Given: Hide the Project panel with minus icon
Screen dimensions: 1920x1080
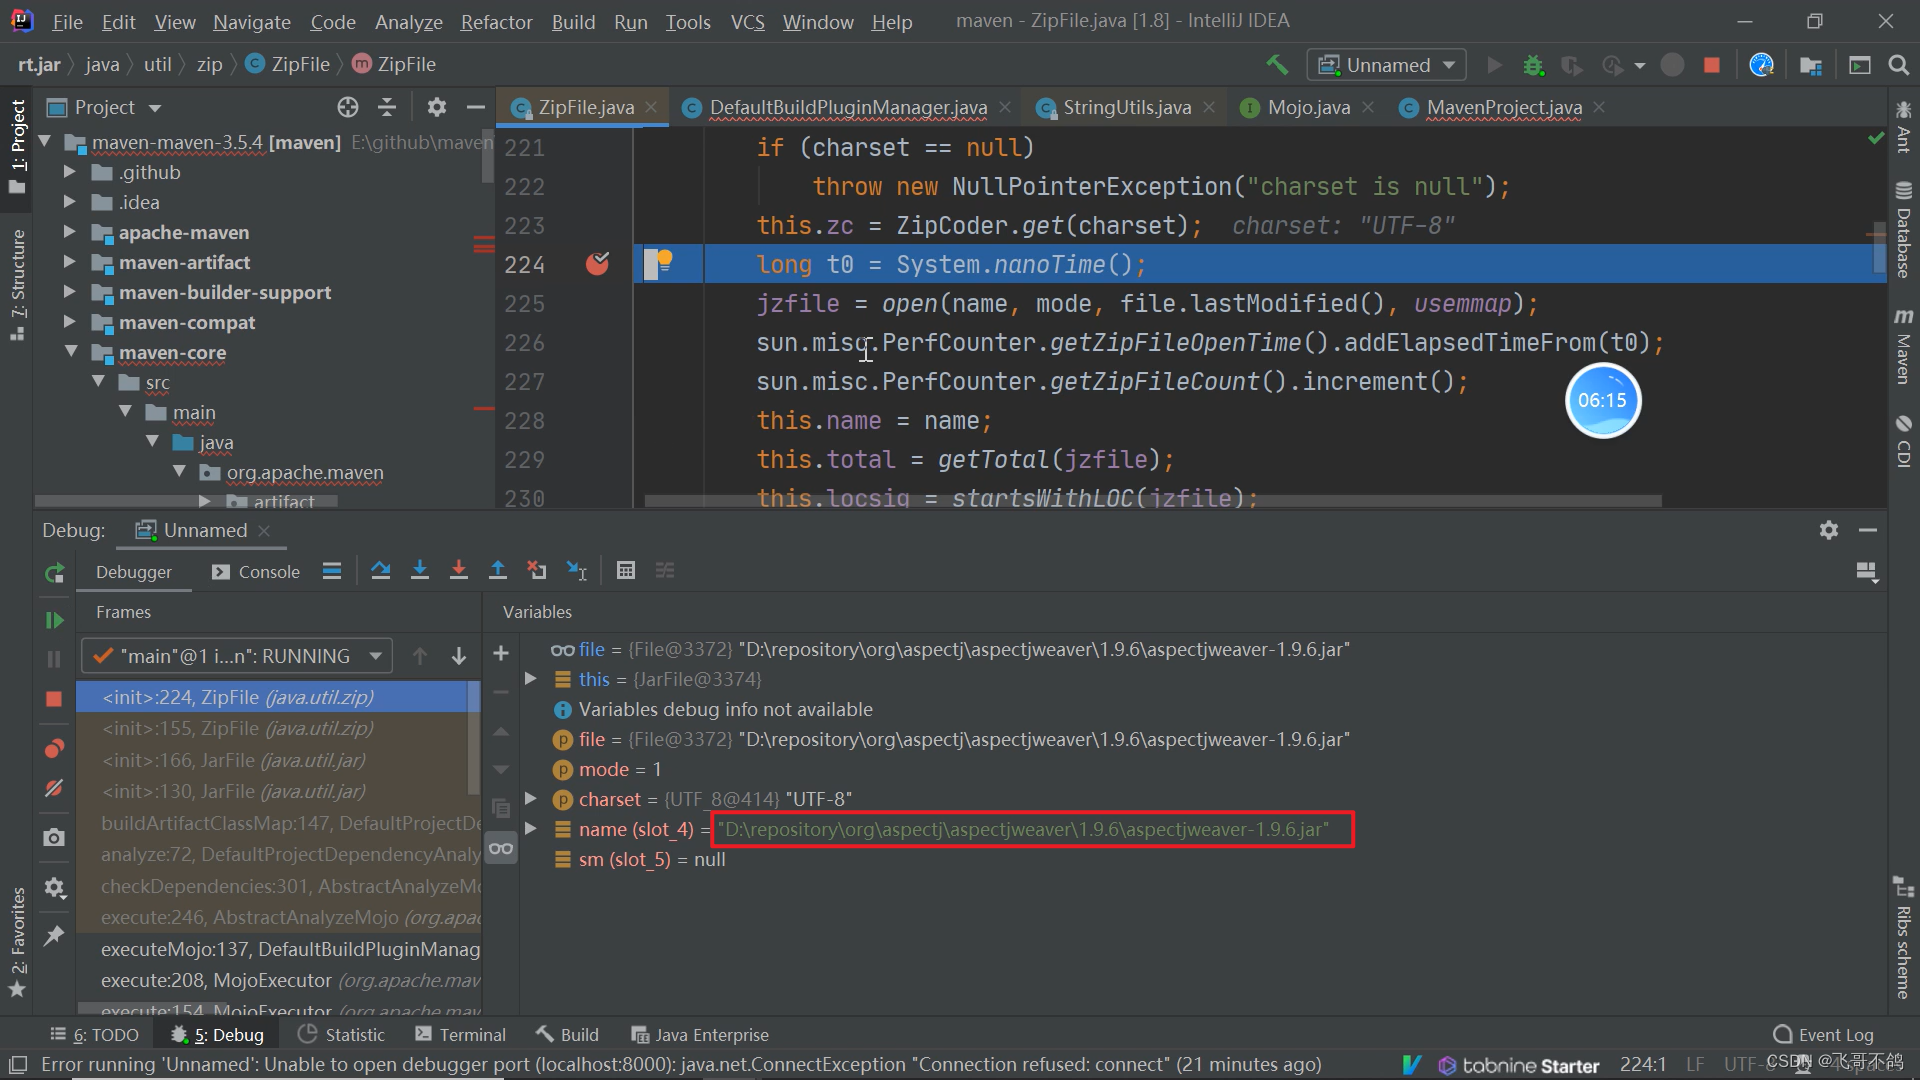Looking at the screenshot, I should pyautogui.click(x=476, y=107).
